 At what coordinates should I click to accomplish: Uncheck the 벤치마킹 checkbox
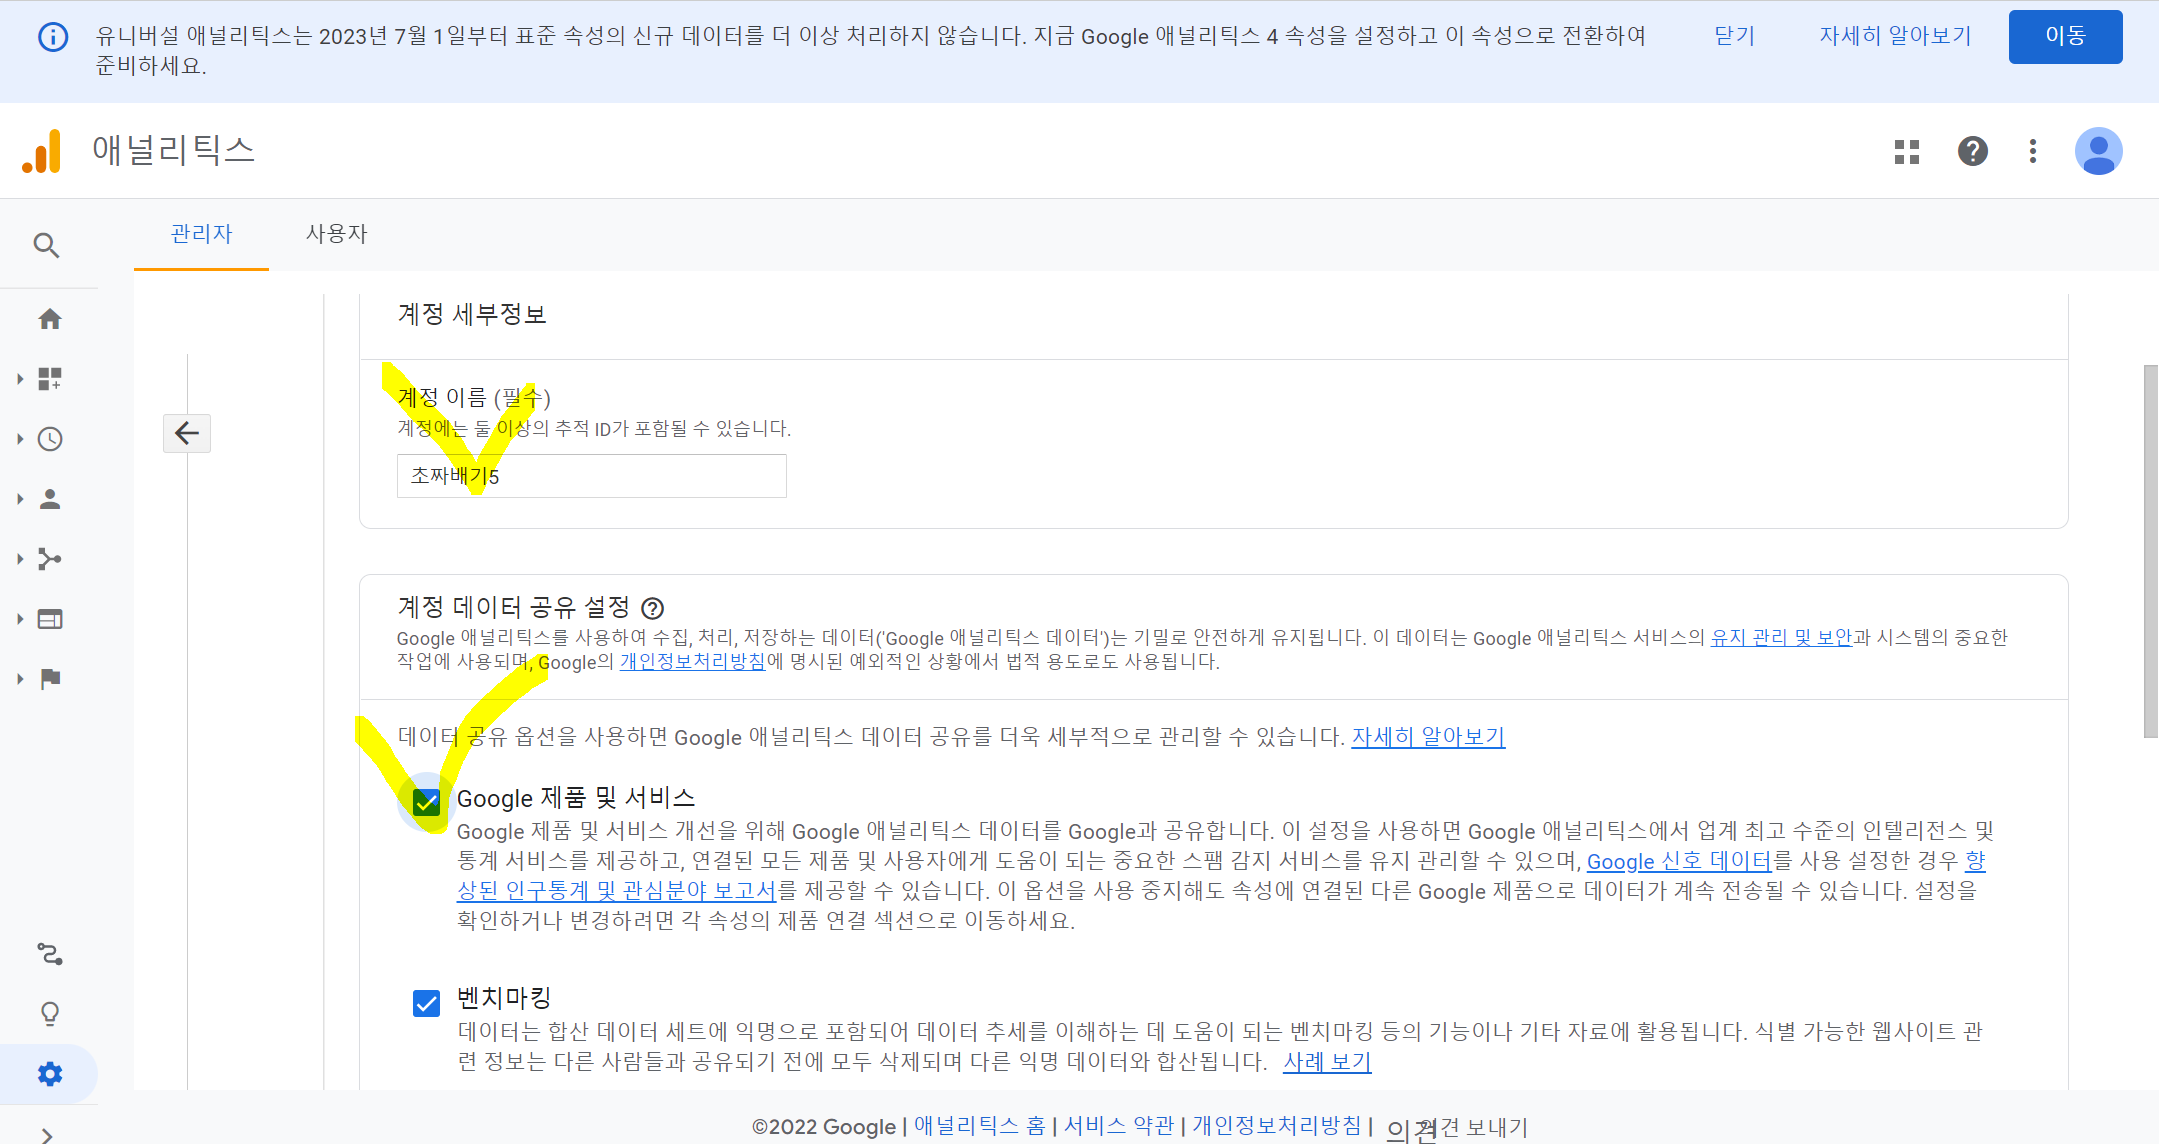(427, 1003)
